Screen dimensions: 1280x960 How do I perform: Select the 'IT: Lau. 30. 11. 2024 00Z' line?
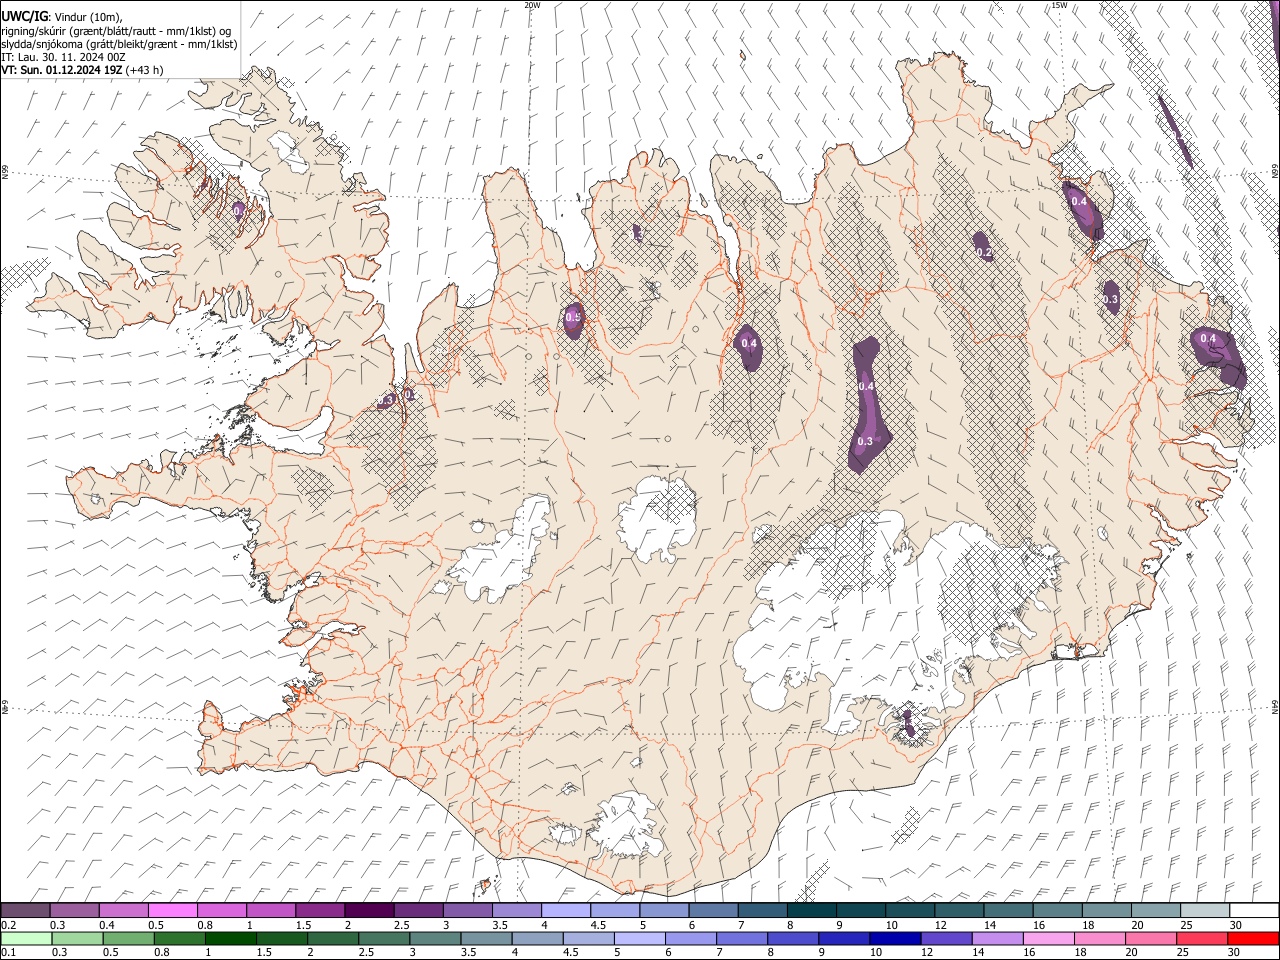[x=63, y=57]
